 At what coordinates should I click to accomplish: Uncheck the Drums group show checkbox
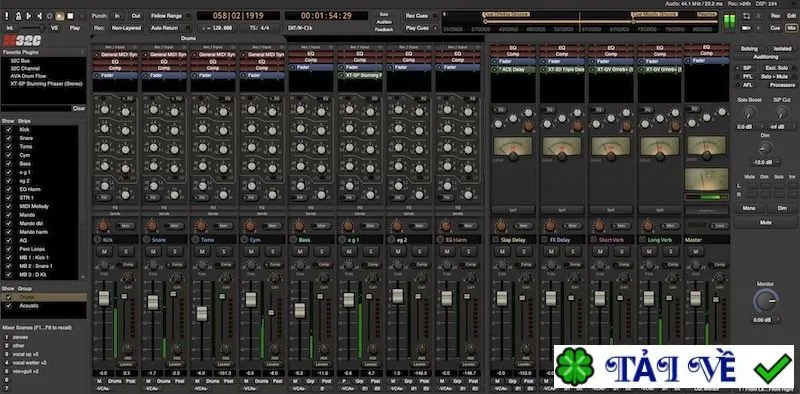pos(9,297)
